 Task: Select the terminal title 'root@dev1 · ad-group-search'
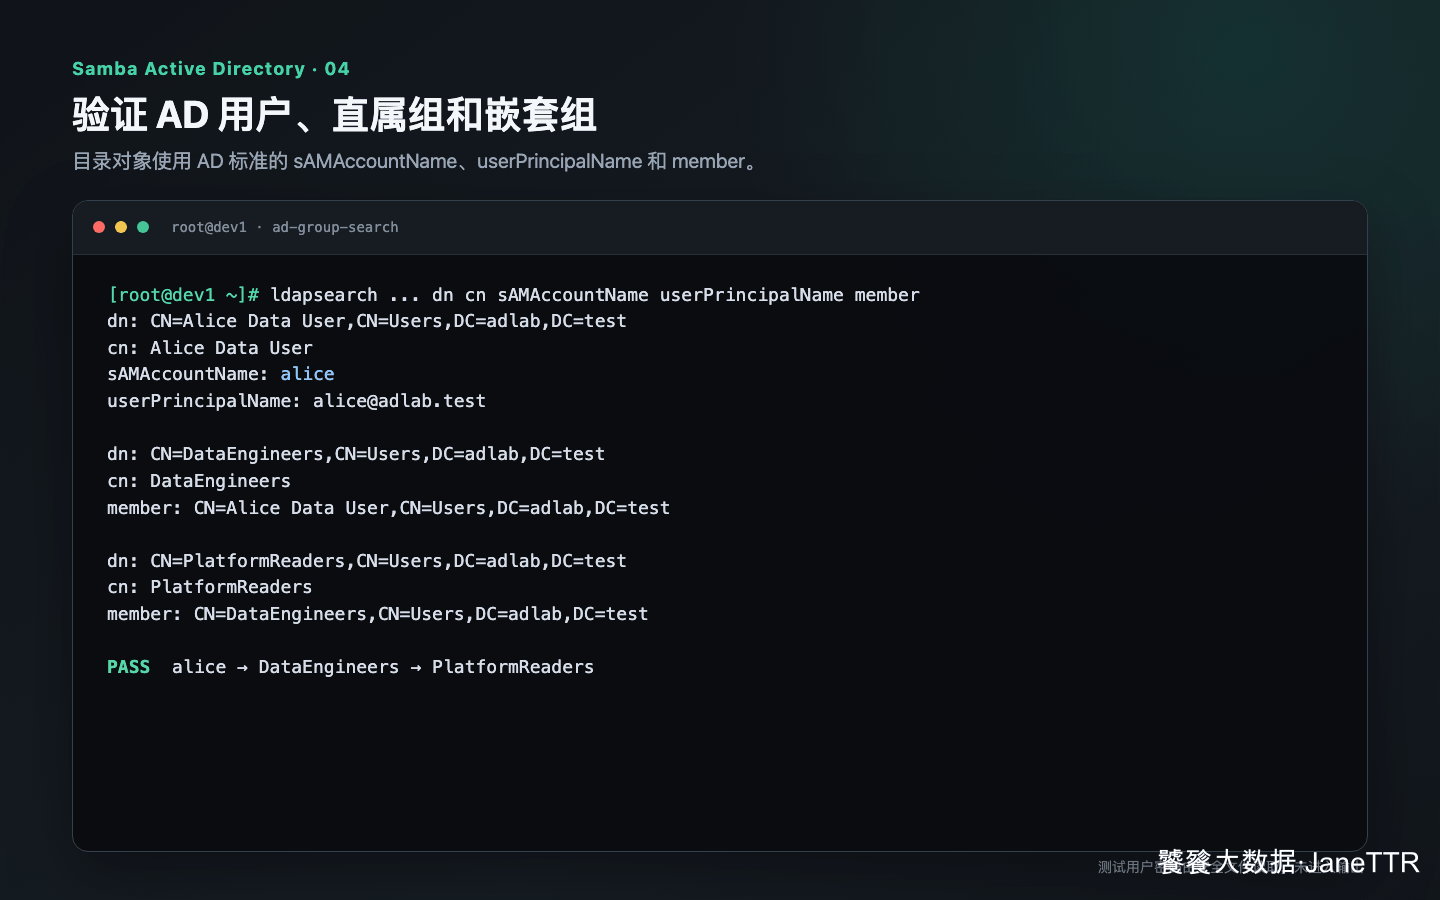[x=285, y=227]
